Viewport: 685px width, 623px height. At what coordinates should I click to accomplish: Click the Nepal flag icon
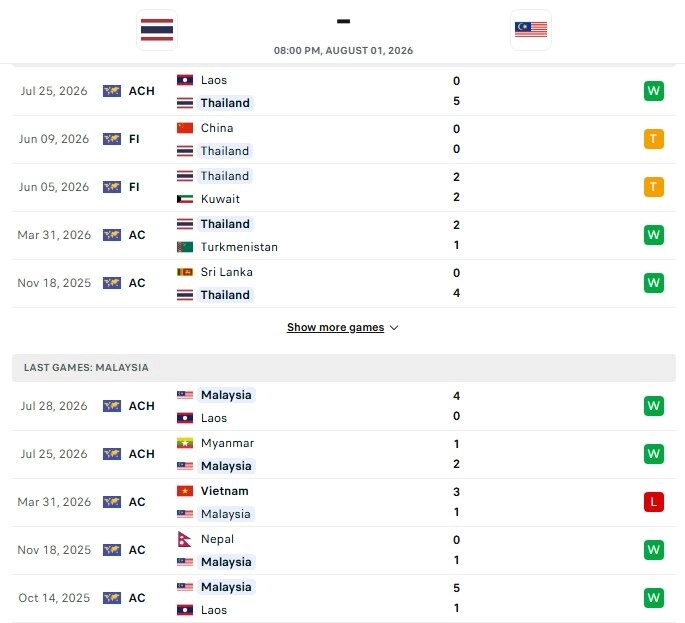coord(184,539)
